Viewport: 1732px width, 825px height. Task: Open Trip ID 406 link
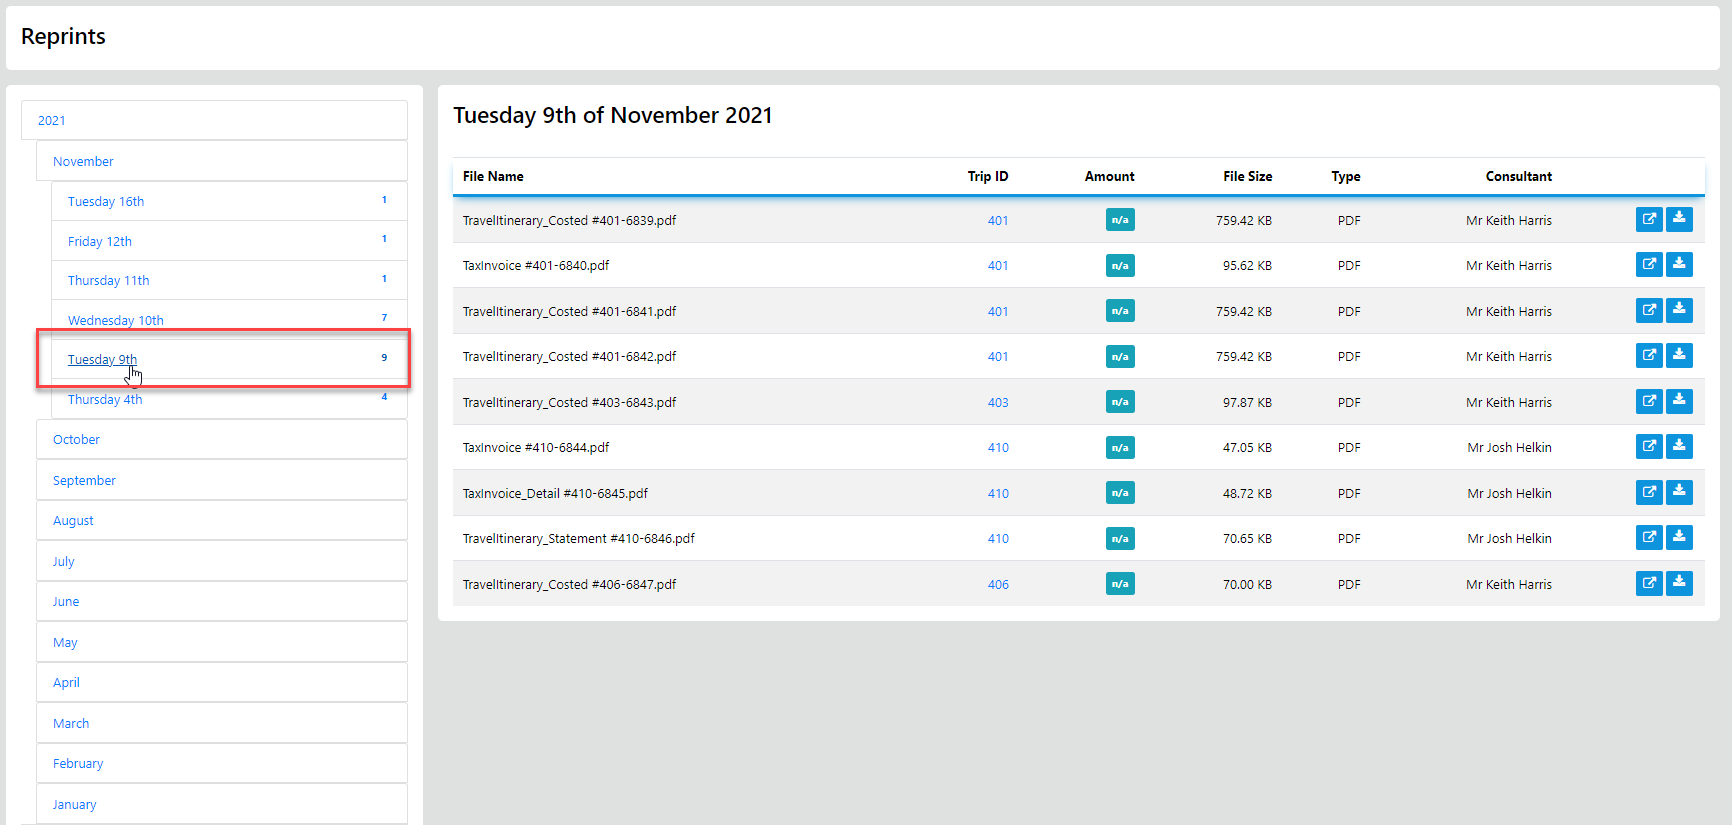998,585
